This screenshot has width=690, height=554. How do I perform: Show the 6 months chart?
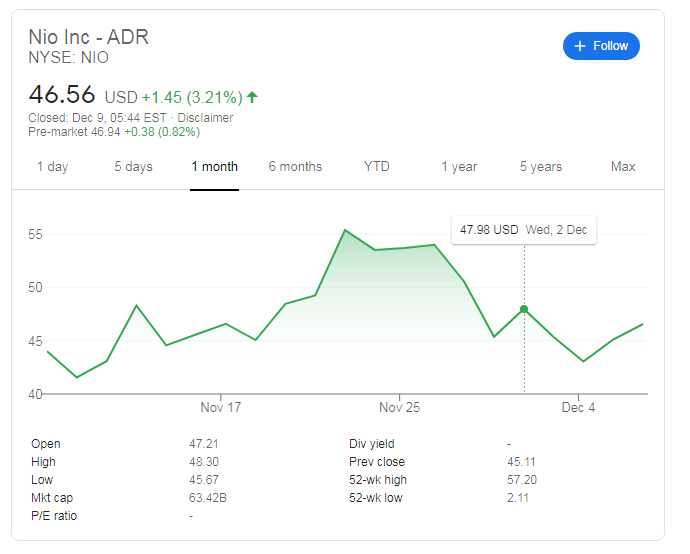point(295,167)
